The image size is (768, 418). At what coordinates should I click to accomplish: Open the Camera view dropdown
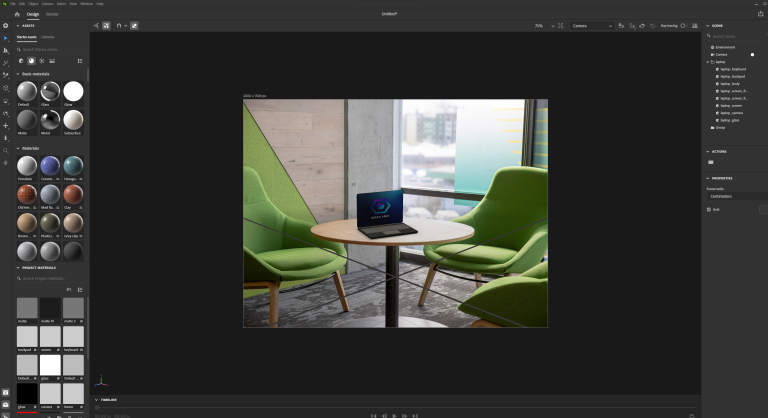coord(590,26)
